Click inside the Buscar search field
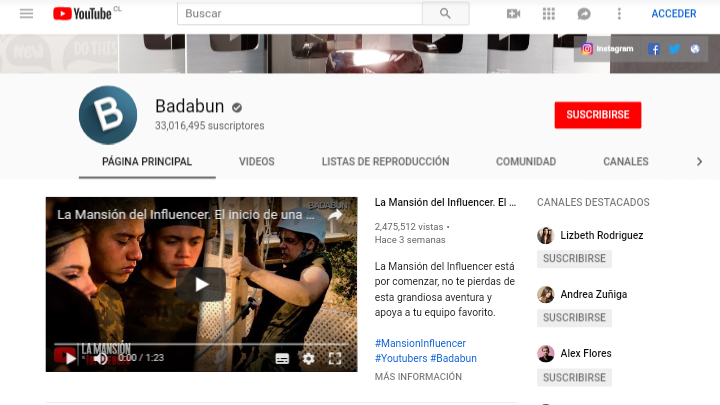 297,14
